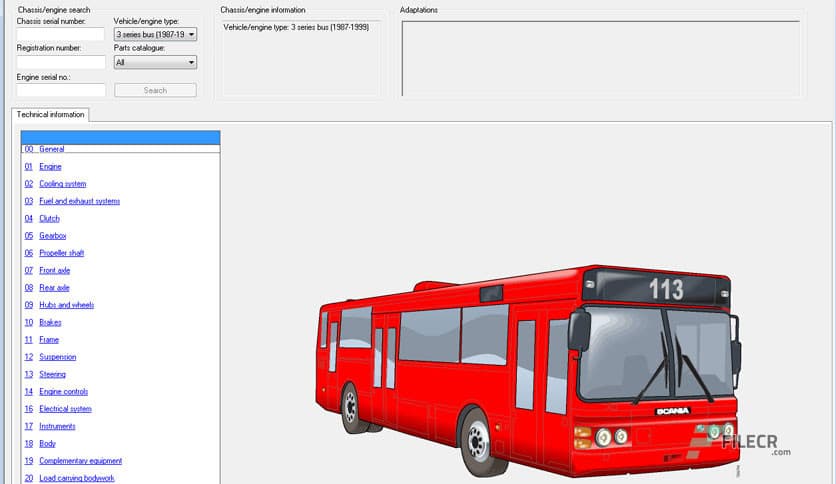Click the Engine serial no. field
This screenshot has height=484, width=836.
61,90
